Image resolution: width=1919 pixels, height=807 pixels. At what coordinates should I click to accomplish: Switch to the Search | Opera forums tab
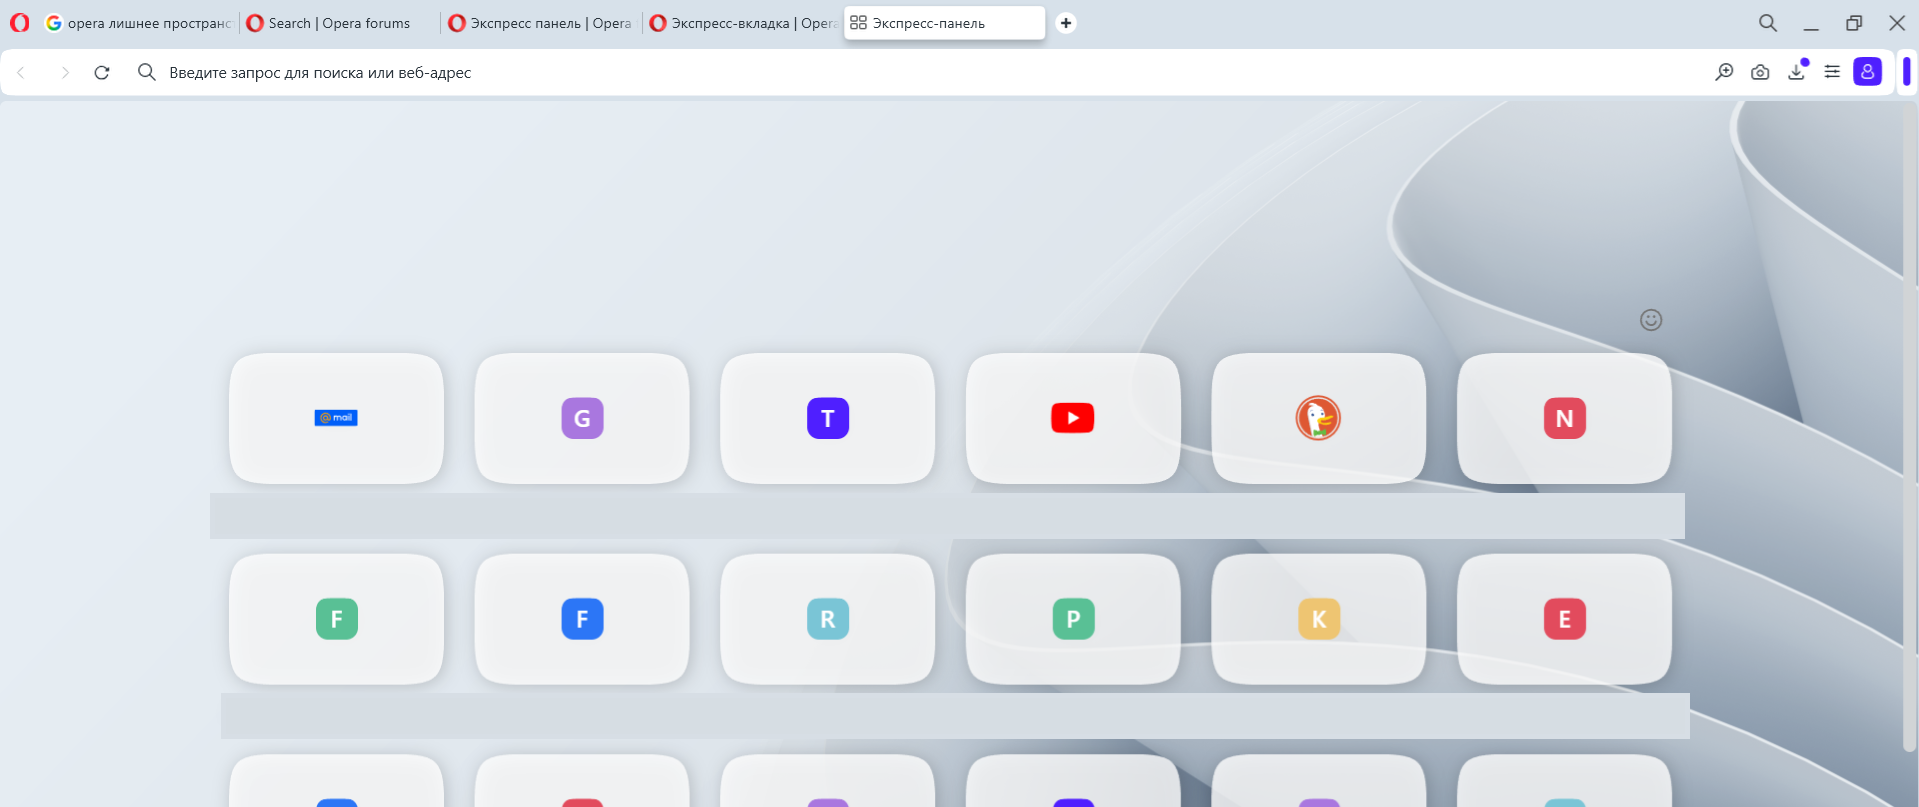point(339,23)
